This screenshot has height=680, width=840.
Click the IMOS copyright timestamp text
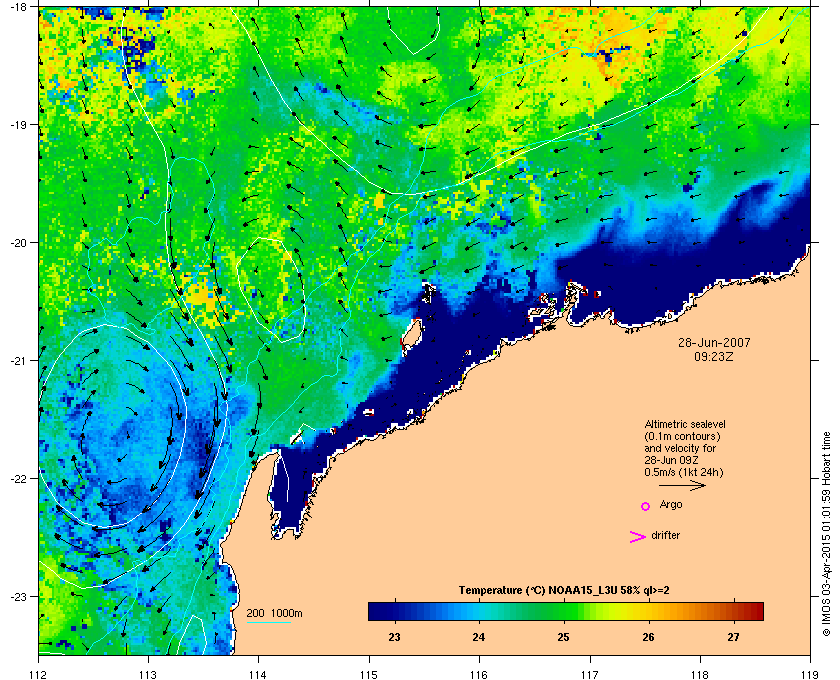[826, 534]
